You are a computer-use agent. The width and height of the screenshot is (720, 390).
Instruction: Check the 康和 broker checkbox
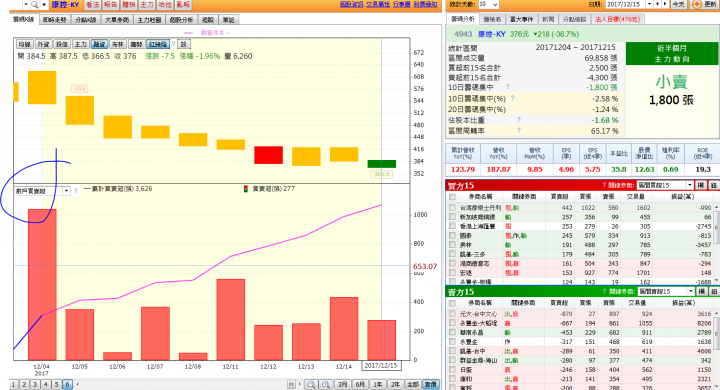click(452, 379)
